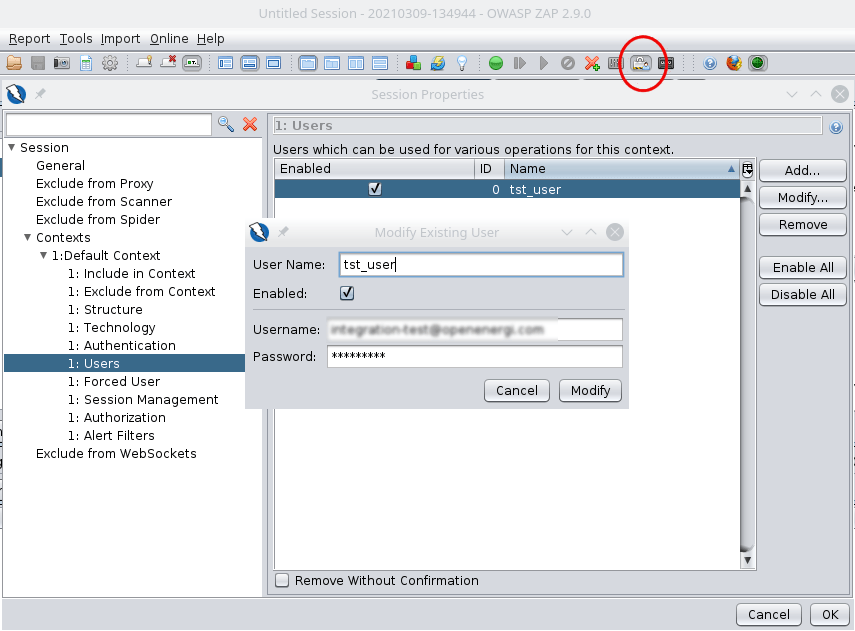Launch the Firefox browser icon in toolbar
855x631 pixels.
click(x=734, y=63)
